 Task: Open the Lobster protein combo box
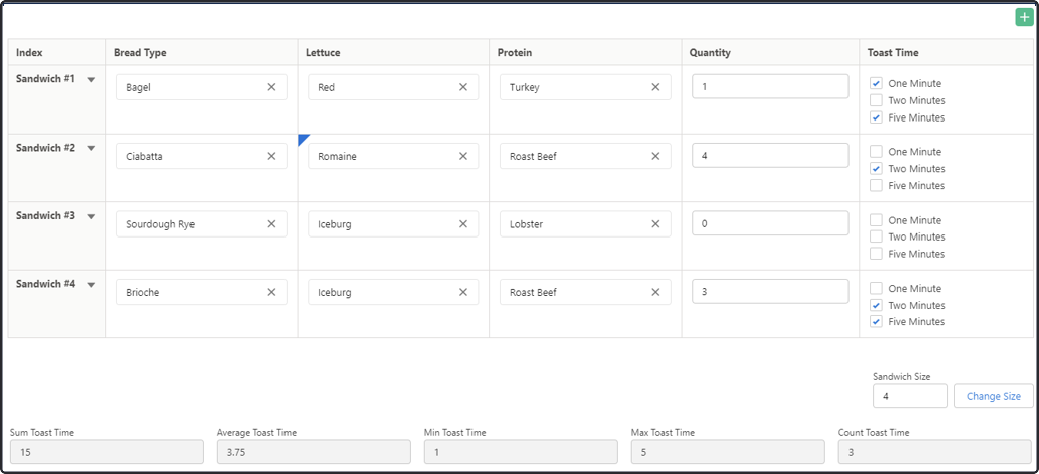click(586, 224)
